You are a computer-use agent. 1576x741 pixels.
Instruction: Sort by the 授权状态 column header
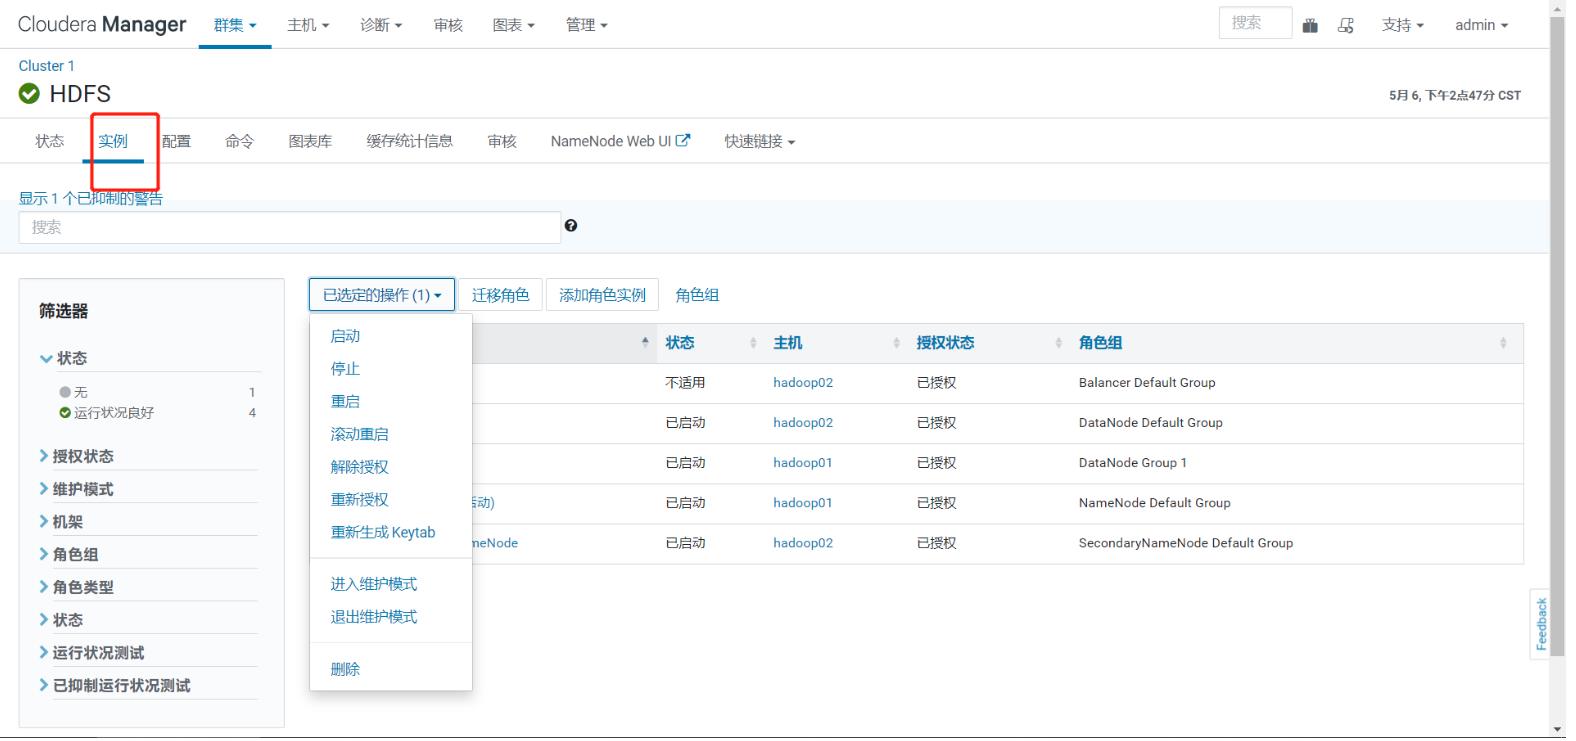click(945, 343)
